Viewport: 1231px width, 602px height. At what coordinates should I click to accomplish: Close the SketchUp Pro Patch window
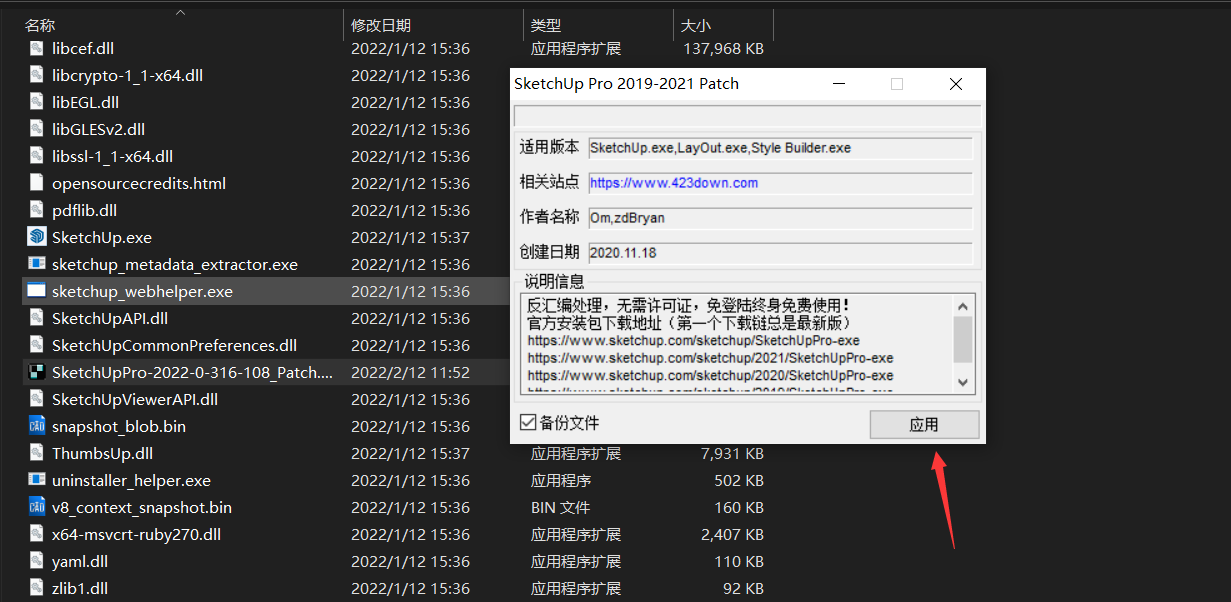click(956, 84)
